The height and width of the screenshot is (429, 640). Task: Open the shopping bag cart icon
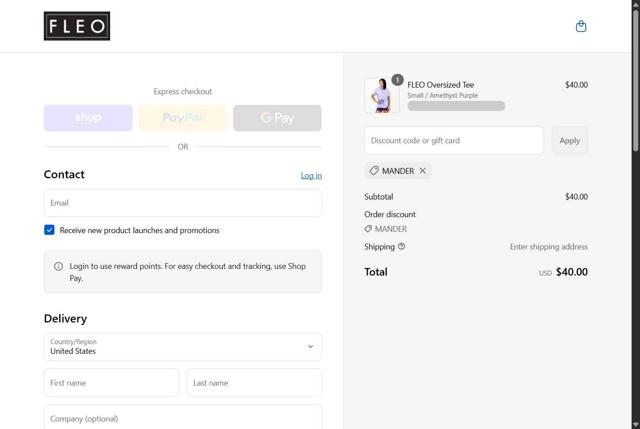click(581, 26)
